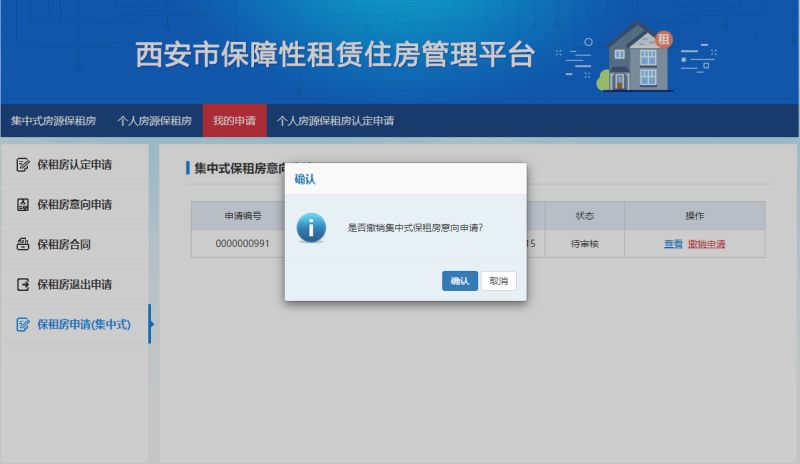Click the 查看 link in table row
The width and height of the screenshot is (800, 464).
tap(673, 244)
